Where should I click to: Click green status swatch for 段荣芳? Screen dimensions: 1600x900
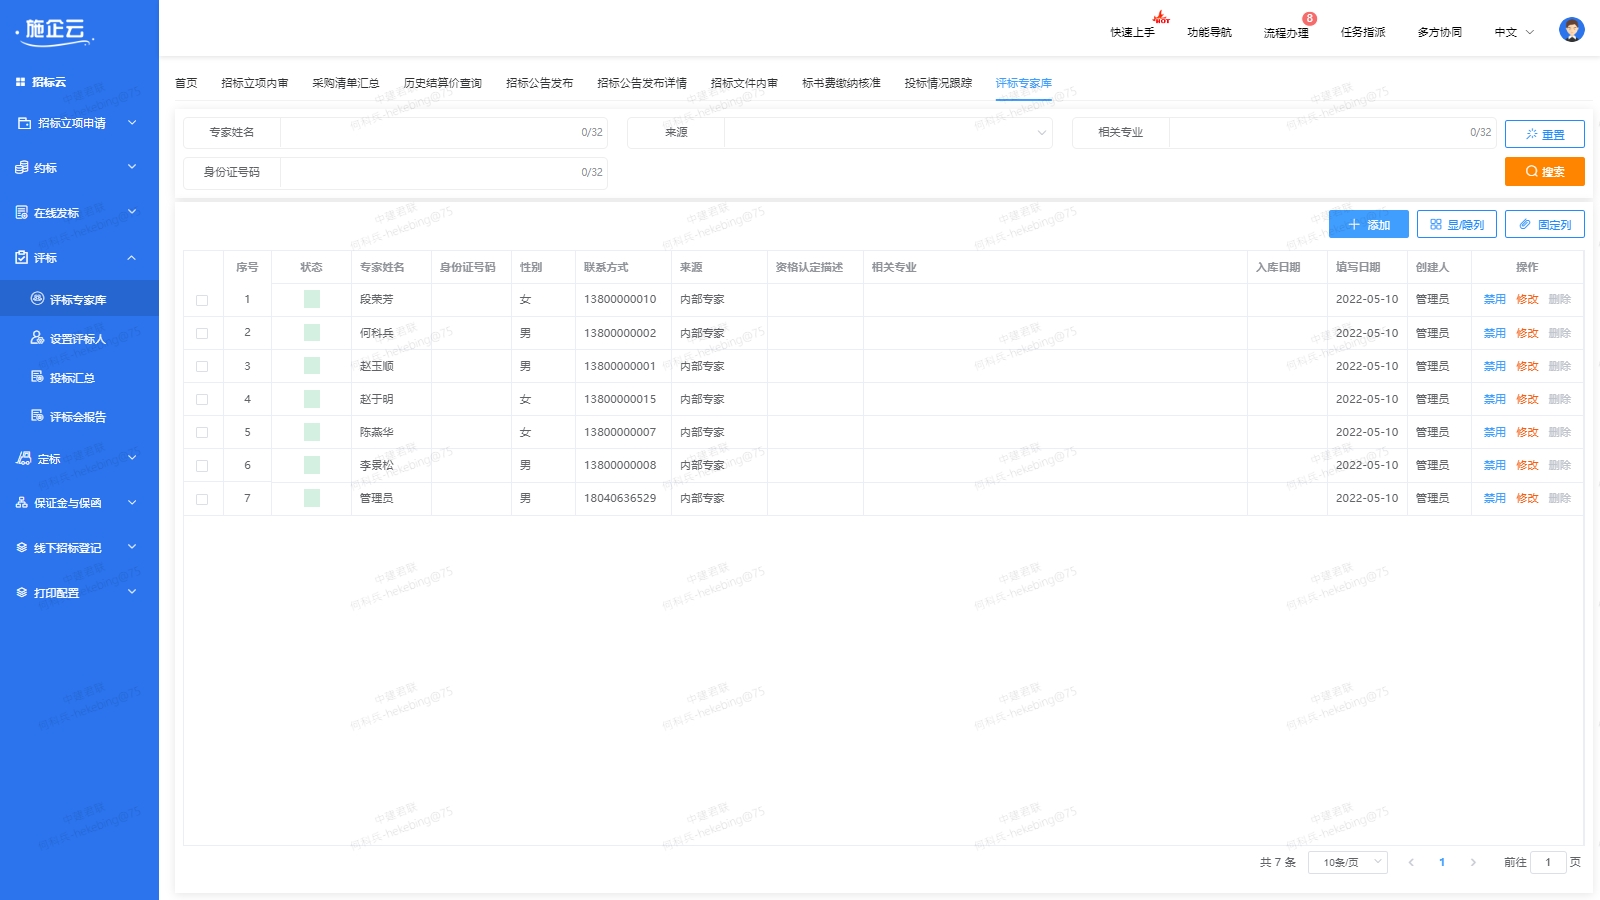point(312,299)
